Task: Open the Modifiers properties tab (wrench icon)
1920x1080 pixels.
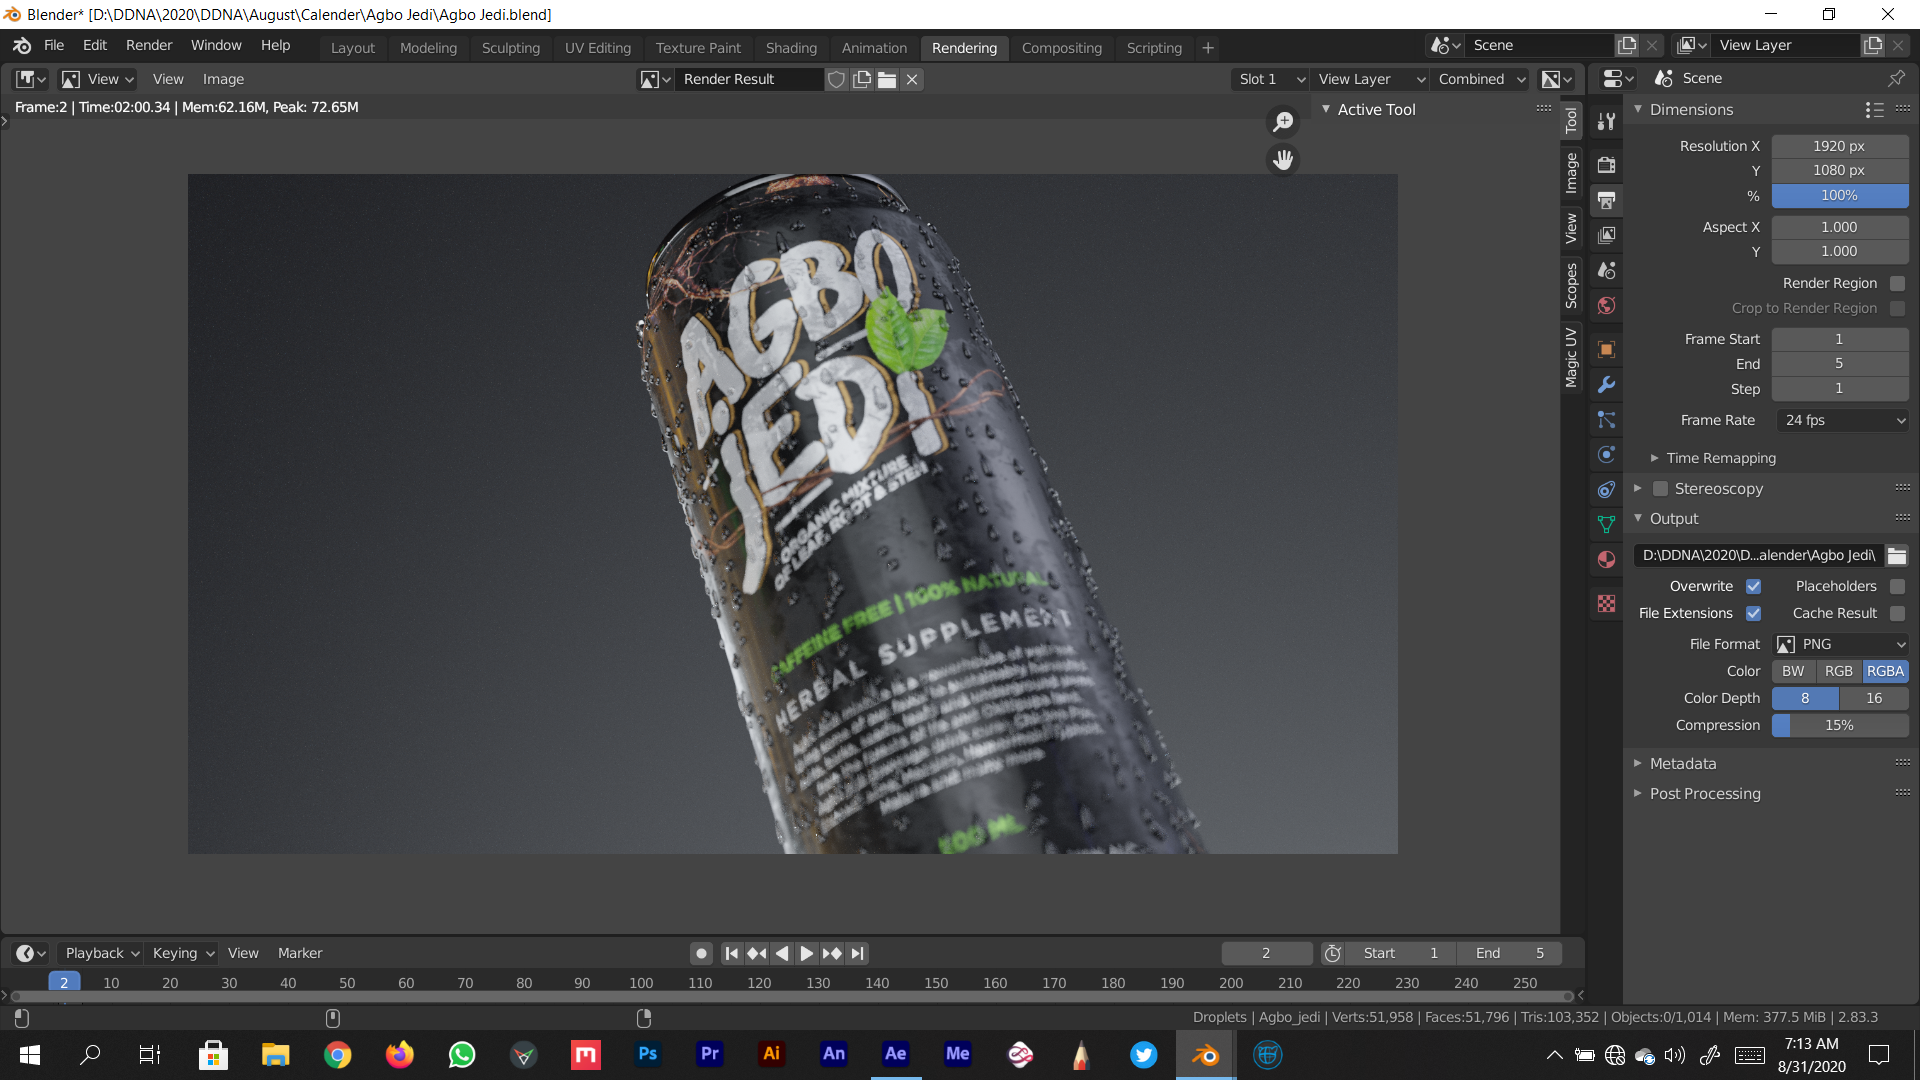Action: [1607, 385]
